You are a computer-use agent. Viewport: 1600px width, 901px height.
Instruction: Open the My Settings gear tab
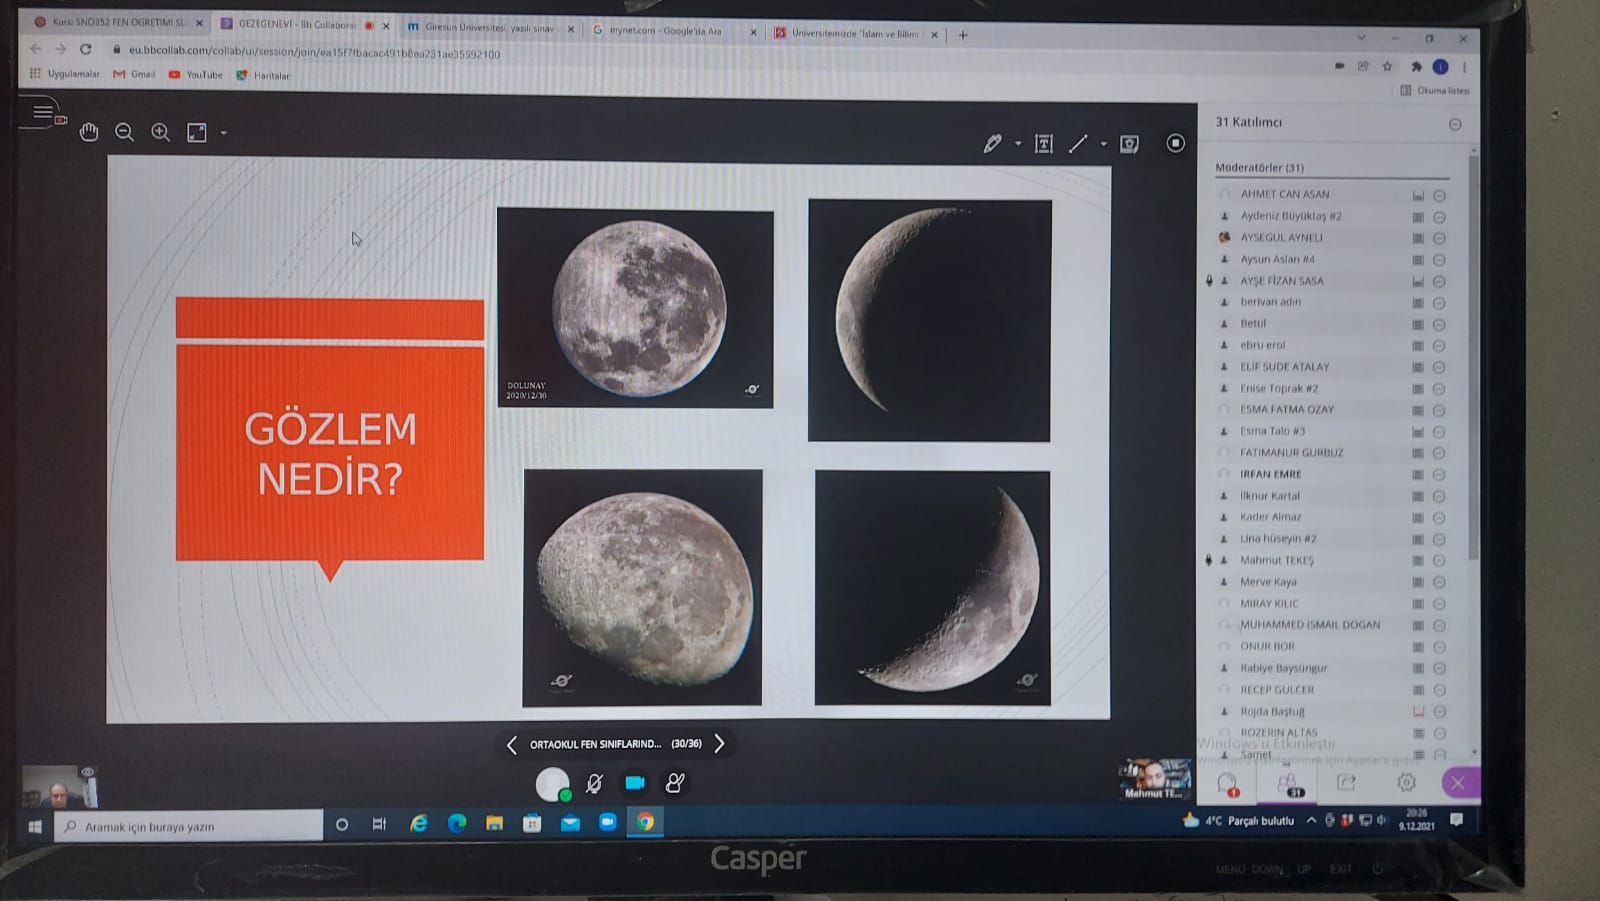(1406, 783)
